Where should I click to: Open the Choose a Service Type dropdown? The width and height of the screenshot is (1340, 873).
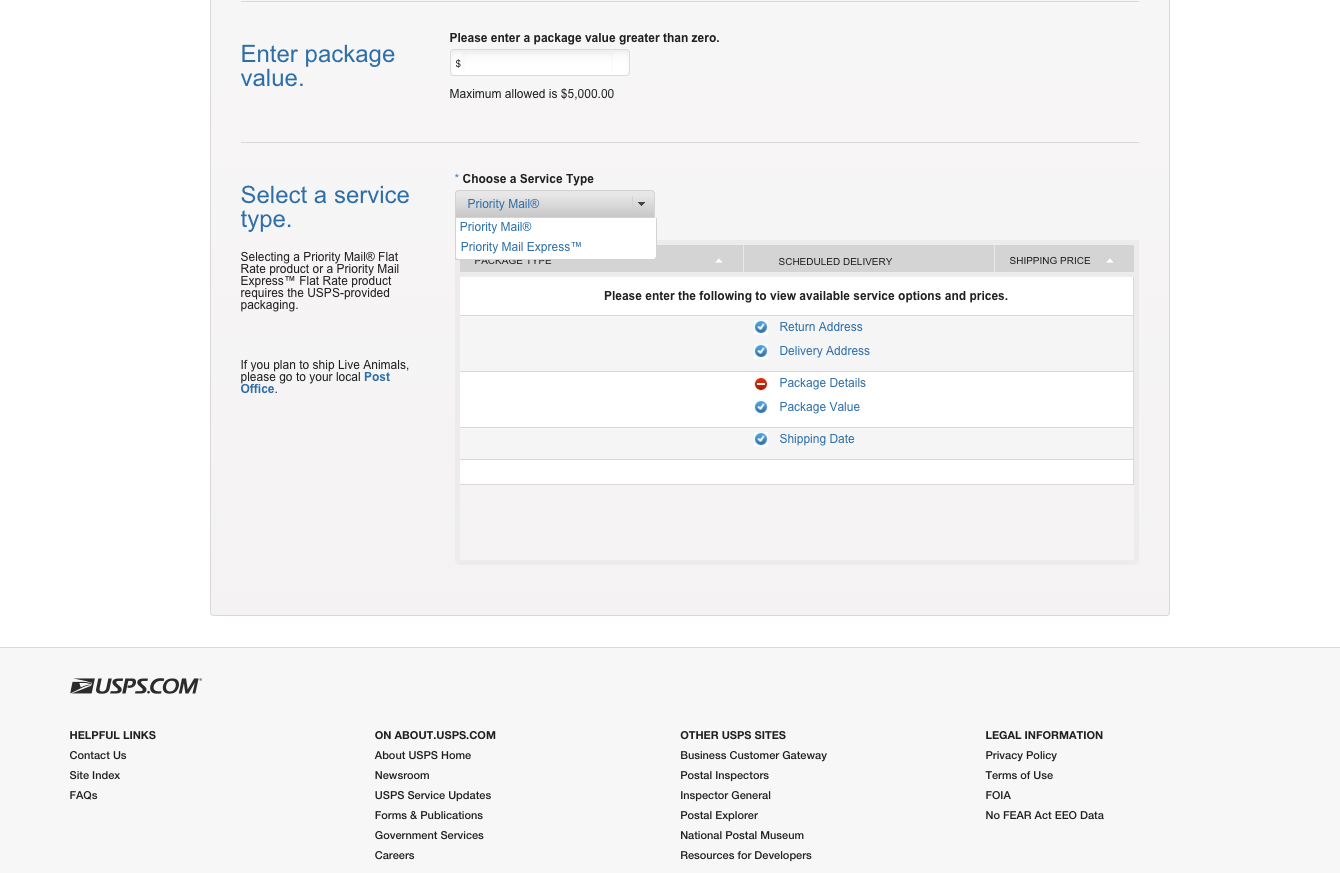tap(554, 204)
